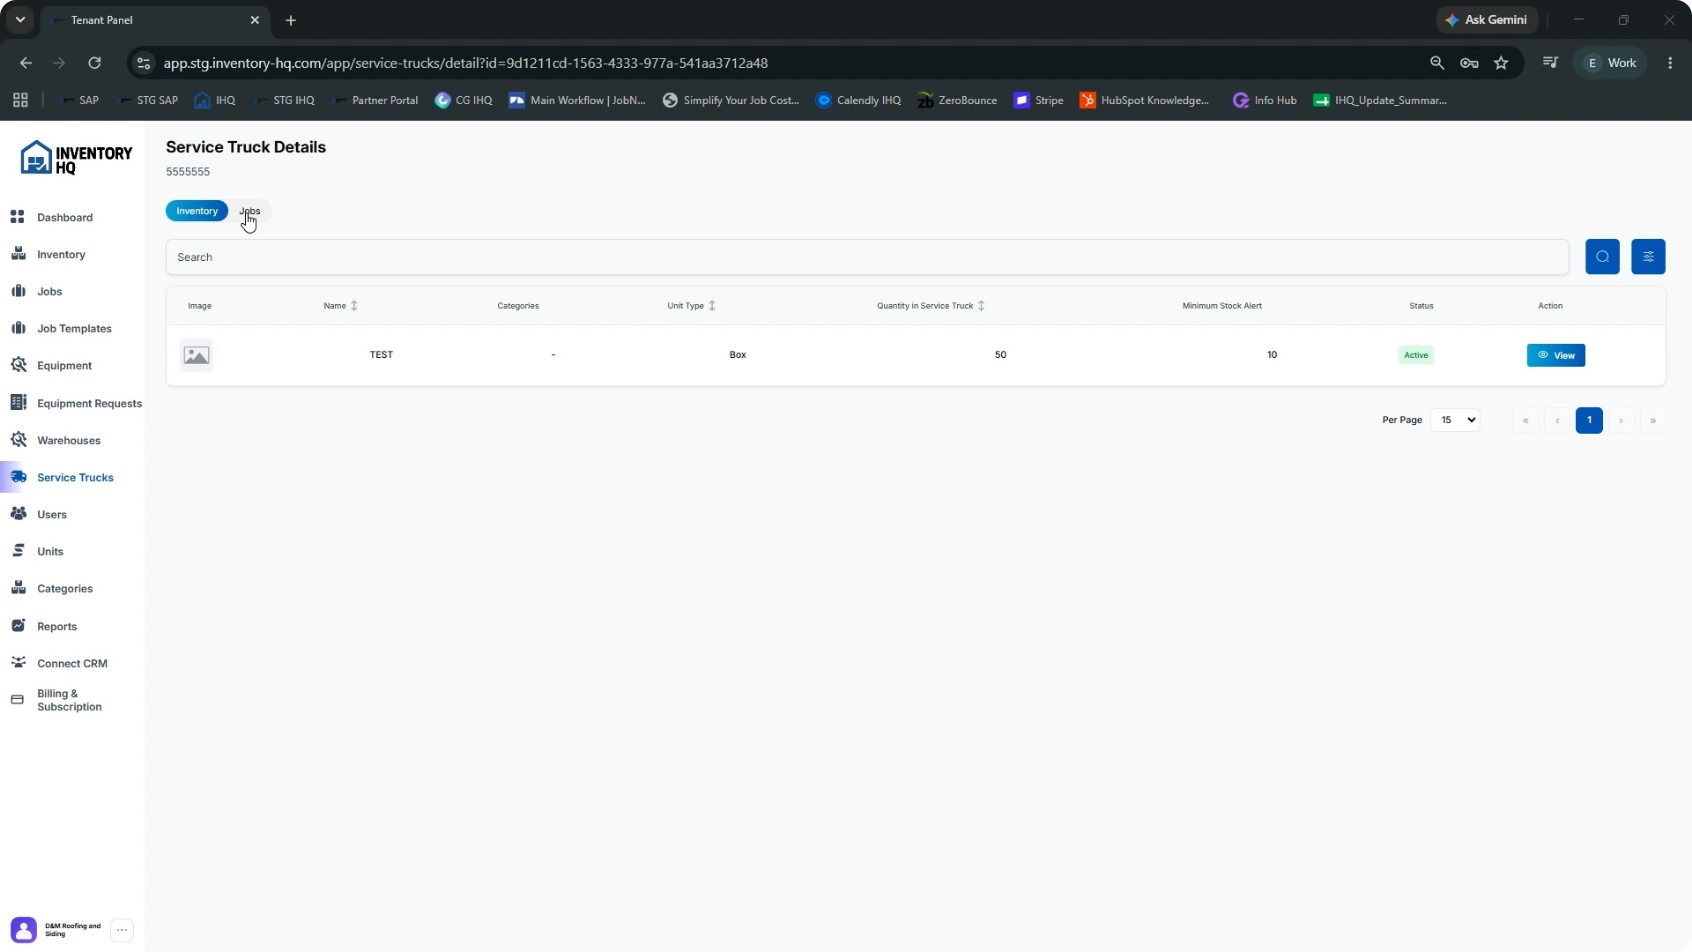Screen dimensions: 1692x952
Task: Open Reports section
Action: click(x=57, y=626)
